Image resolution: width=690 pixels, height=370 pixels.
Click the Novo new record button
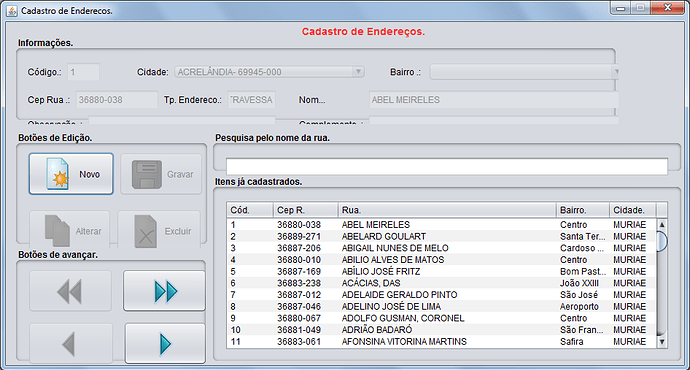point(71,174)
